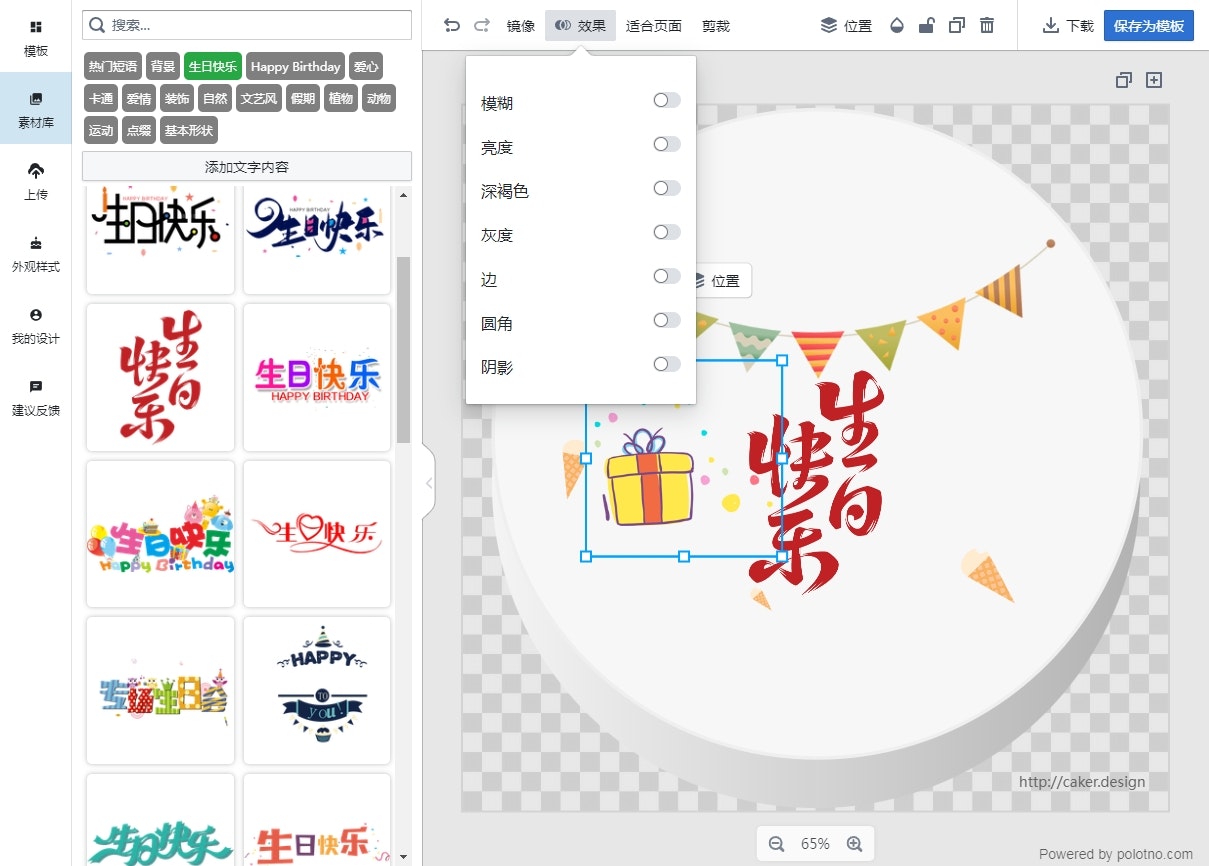Click the HAPPY TO YOU badge thumbnail
Viewport: 1209px width, 866px height.
click(317, 690)
